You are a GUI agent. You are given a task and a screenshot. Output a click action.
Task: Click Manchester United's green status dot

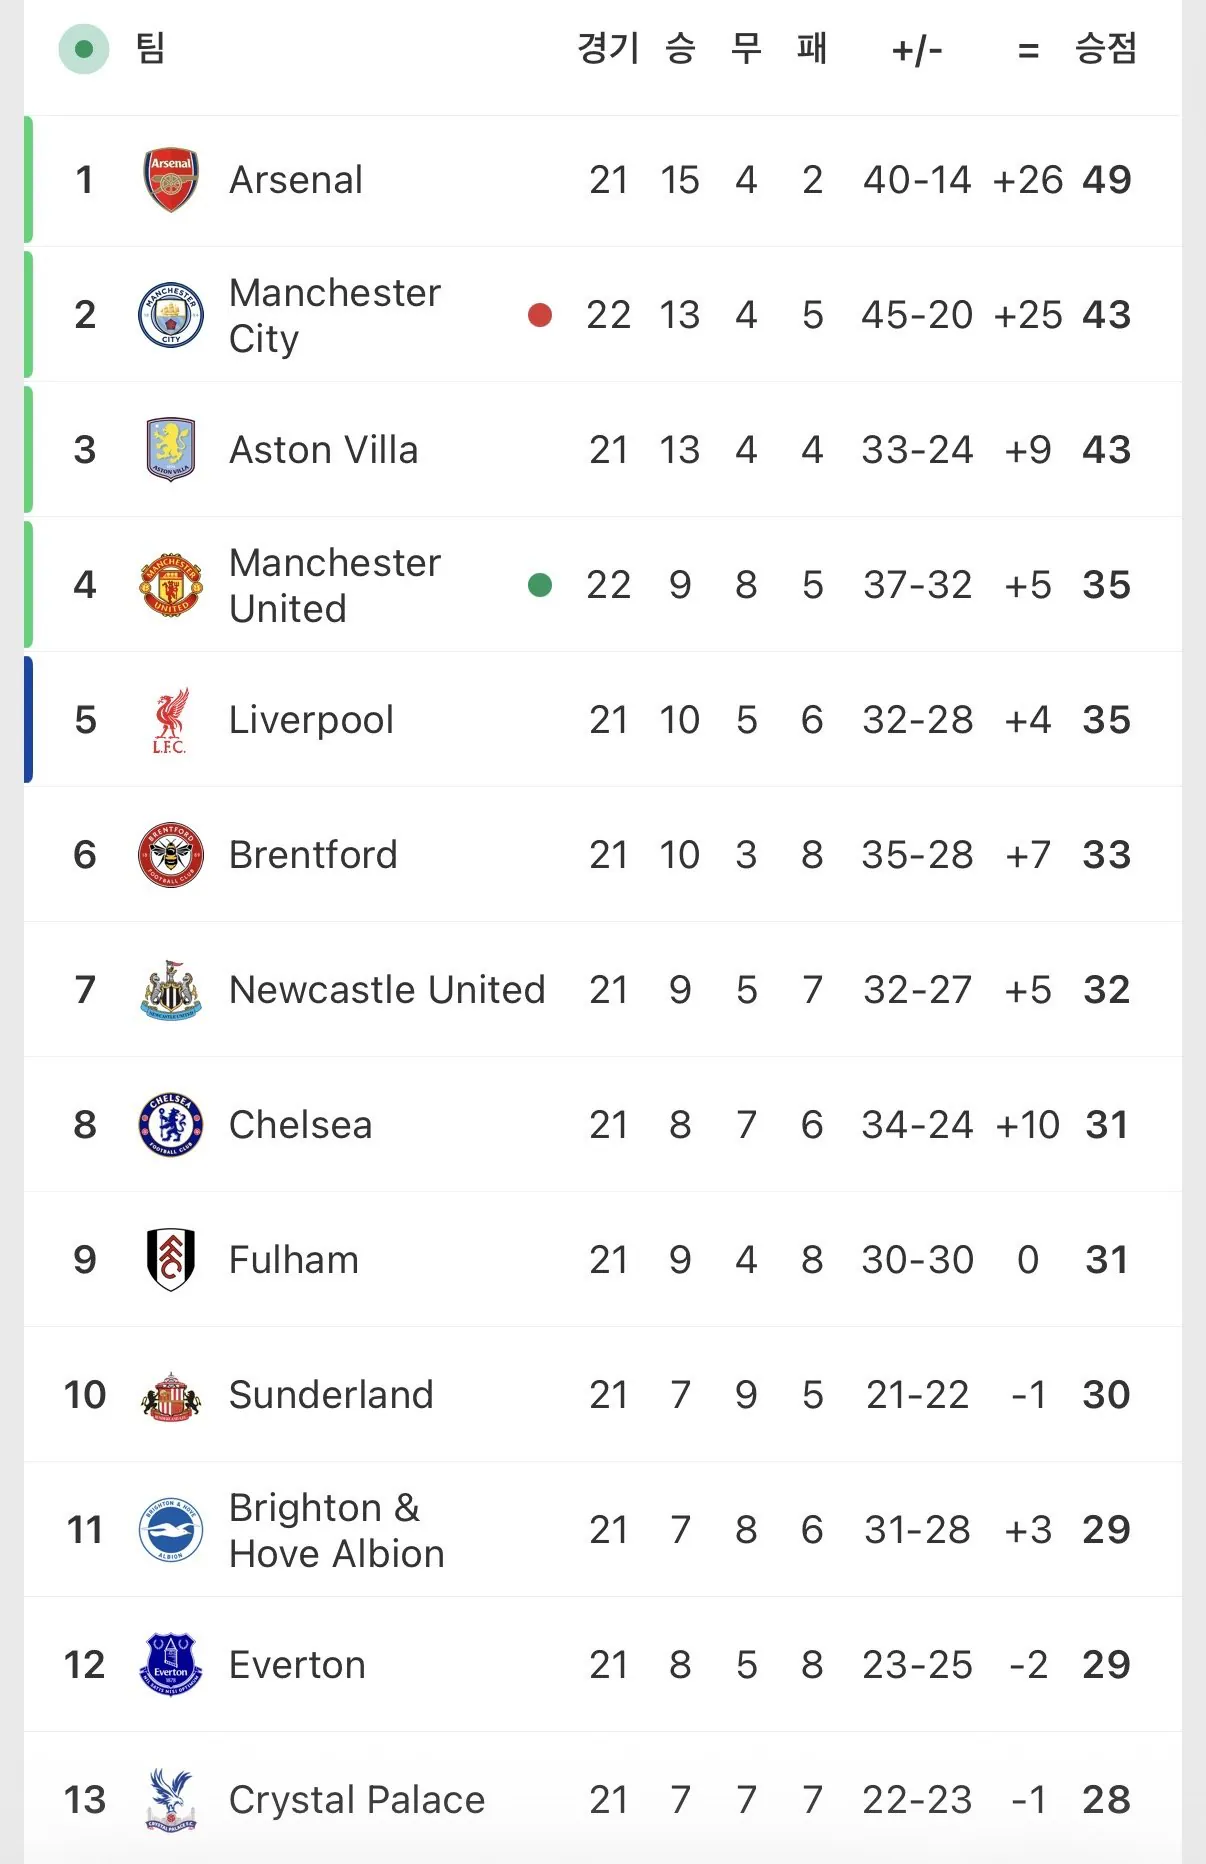pyautogui.click(x=540, y=585)
